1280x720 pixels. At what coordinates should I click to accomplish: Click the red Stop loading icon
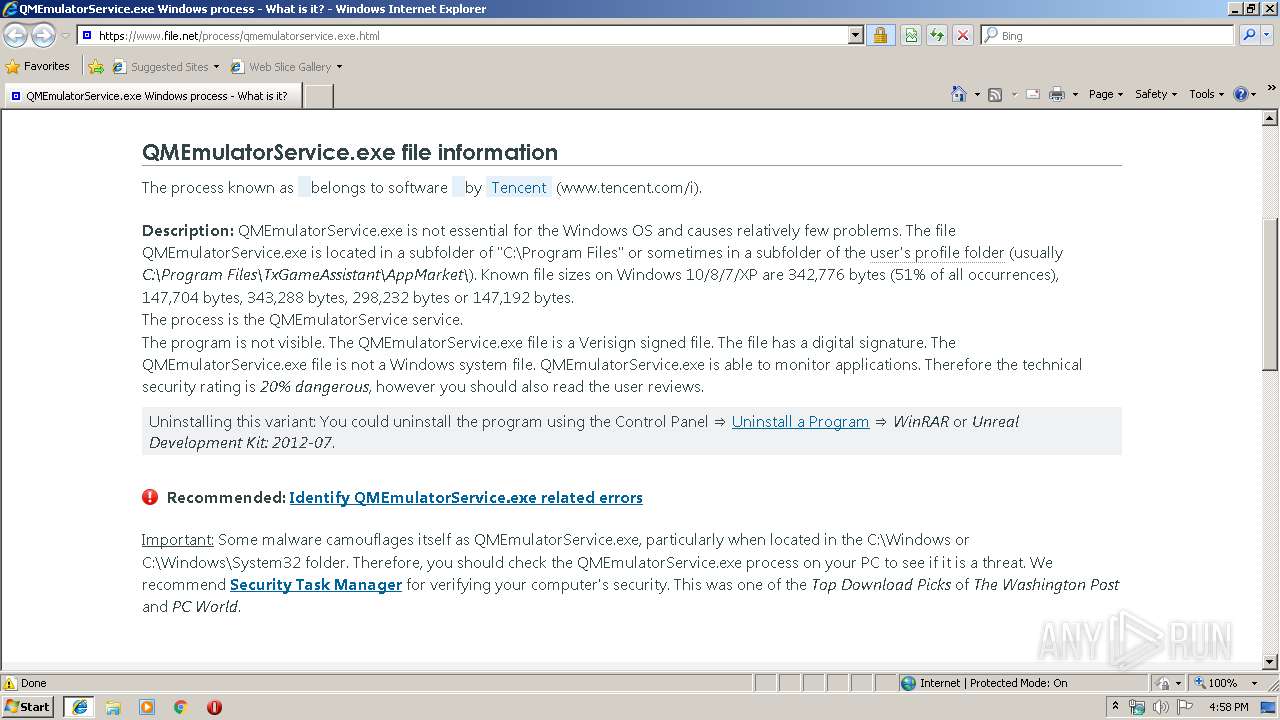click(x=963, y=35)
